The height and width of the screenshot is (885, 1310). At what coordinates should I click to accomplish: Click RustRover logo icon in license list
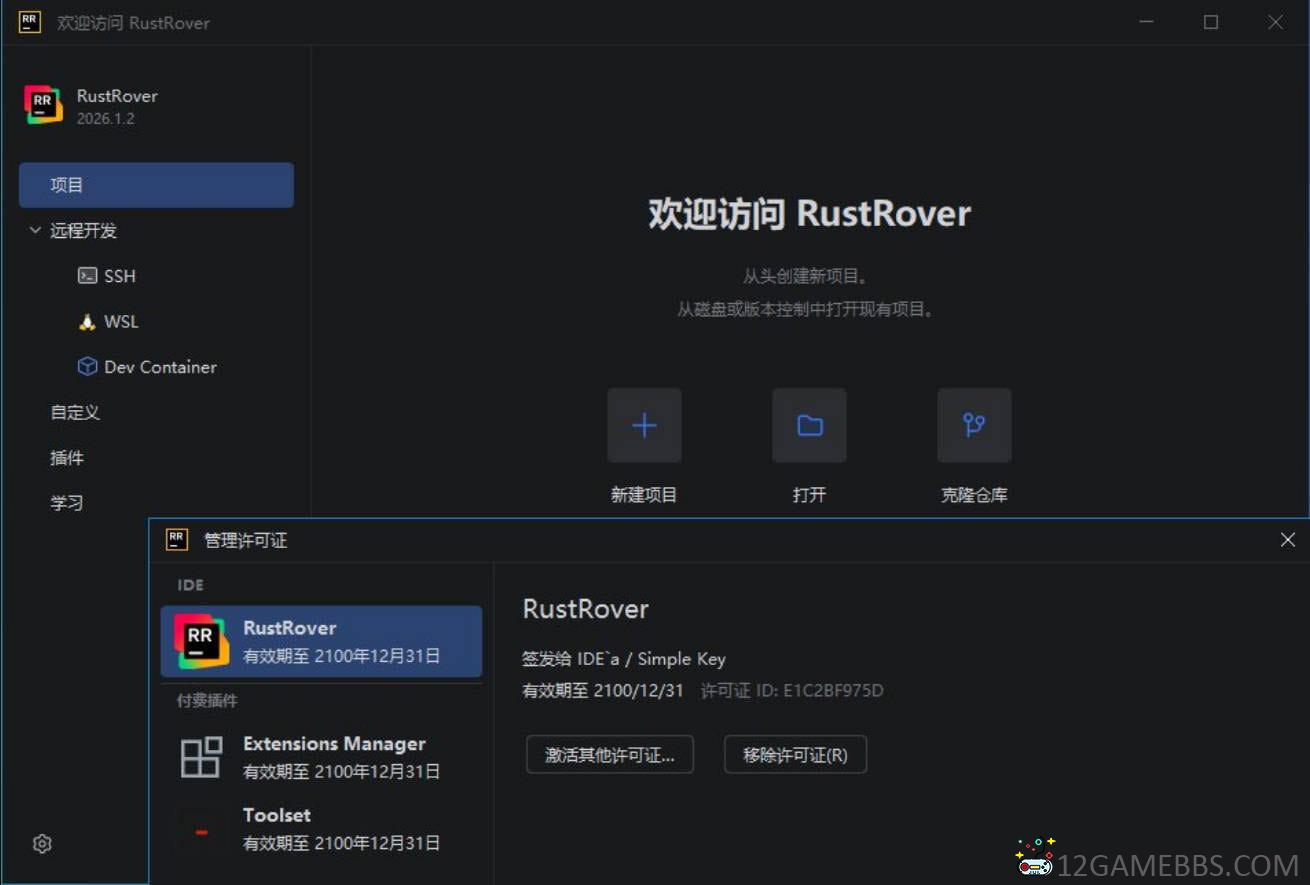[x=201, y=641]
